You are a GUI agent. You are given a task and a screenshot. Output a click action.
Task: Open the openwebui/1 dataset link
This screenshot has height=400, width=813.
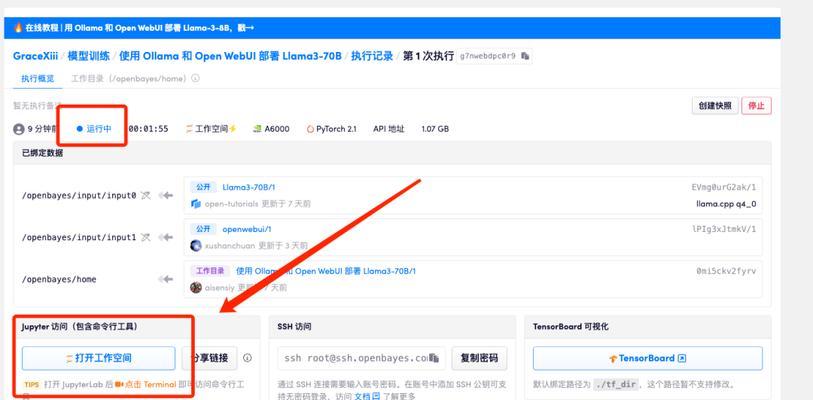point(247,229)
